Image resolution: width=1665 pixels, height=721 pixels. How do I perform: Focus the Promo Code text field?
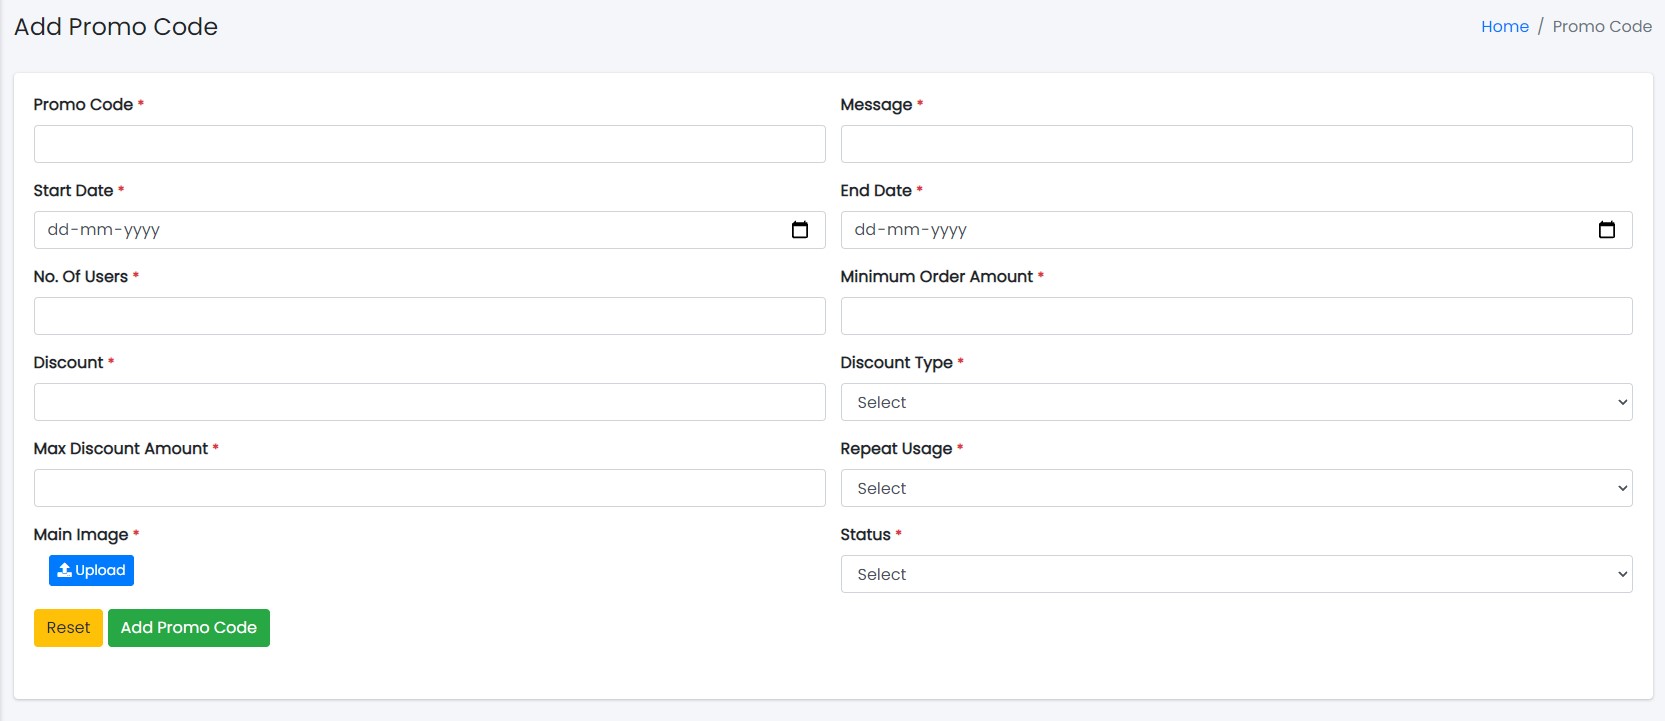(429, 144)
